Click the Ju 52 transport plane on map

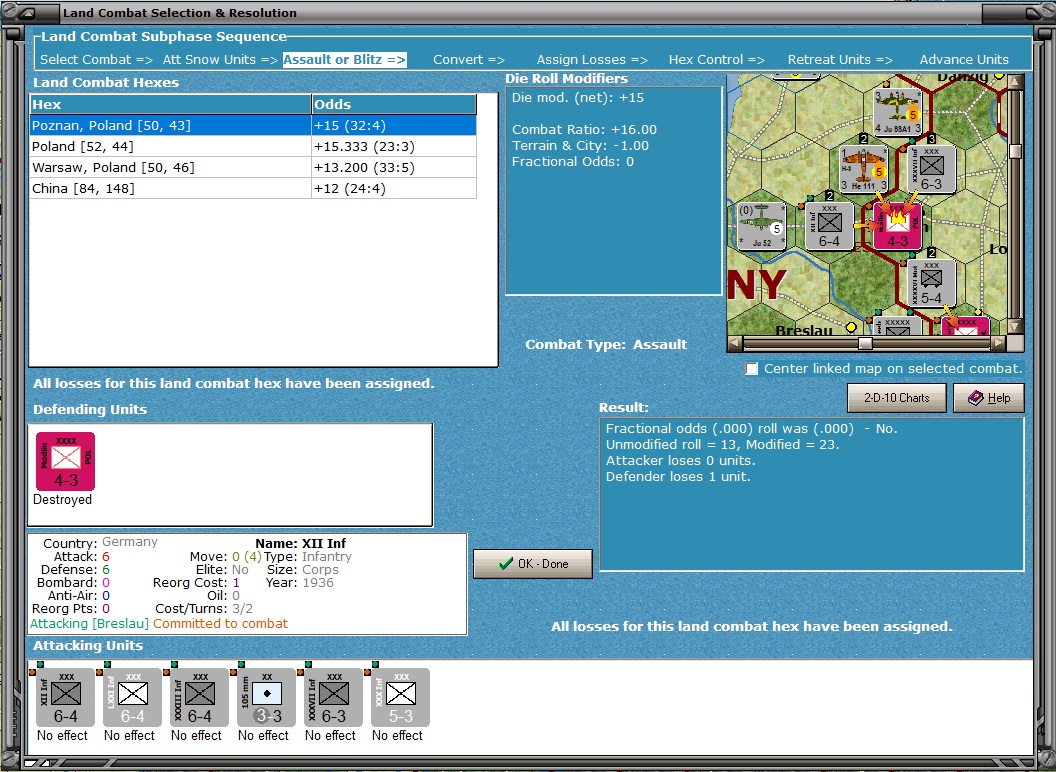coord(762,226)
